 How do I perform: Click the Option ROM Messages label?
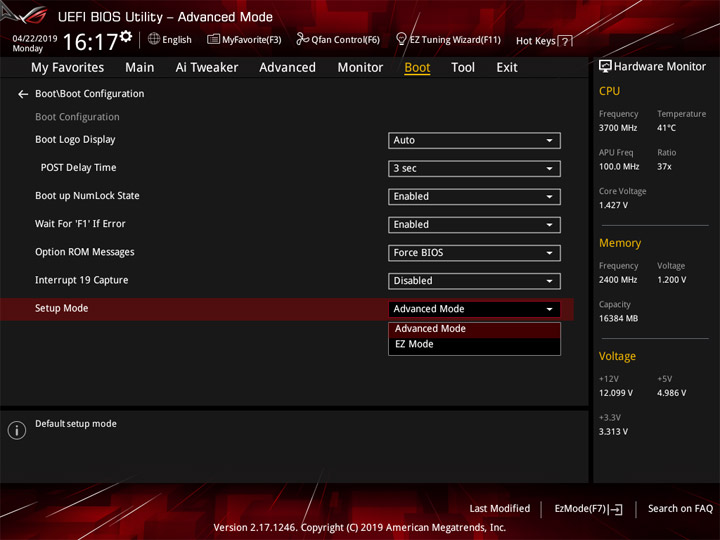[x=85, y=252]
